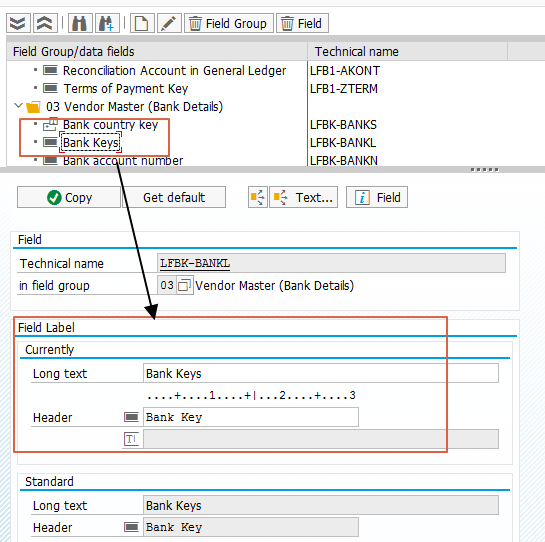Delete Field Group via trash button
The width and height of the screenshot is (545, 542).
pyautogui.click(x=229, y=23)
